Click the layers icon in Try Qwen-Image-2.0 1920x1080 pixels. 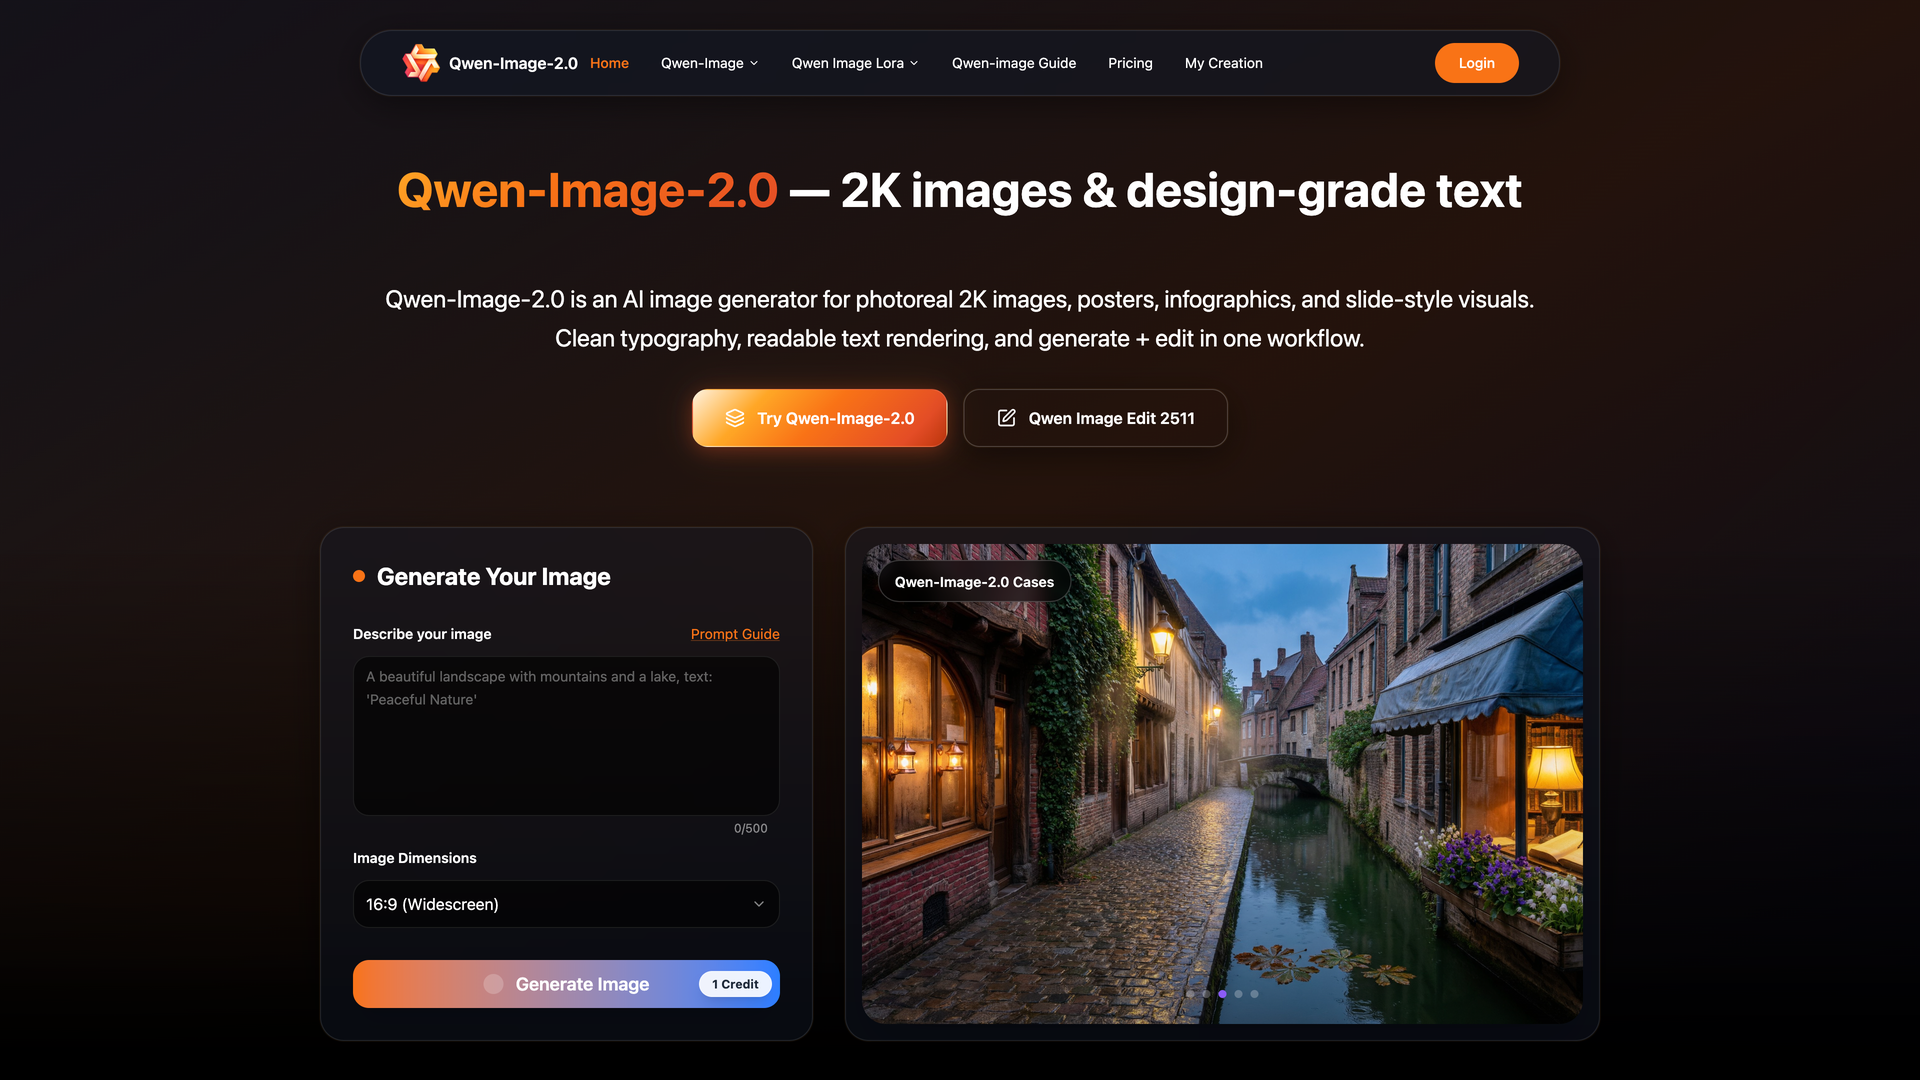735,418
